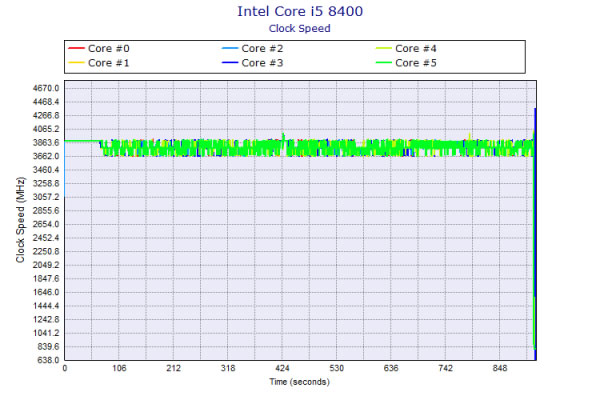Click the 4670.0 y-axis value
The height and width of the screenshot is (400, 600).
coord(46,88)
